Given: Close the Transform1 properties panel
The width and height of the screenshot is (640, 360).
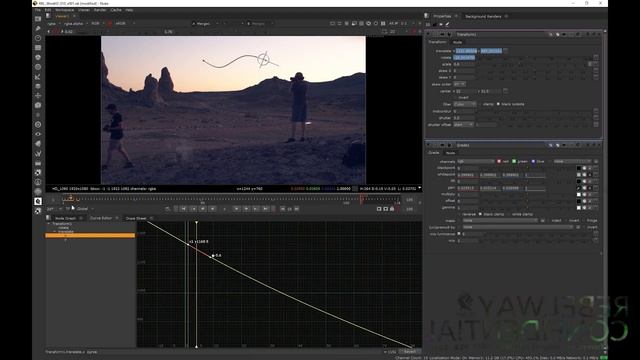Looking at the screenshot, I should coord(599,35).
